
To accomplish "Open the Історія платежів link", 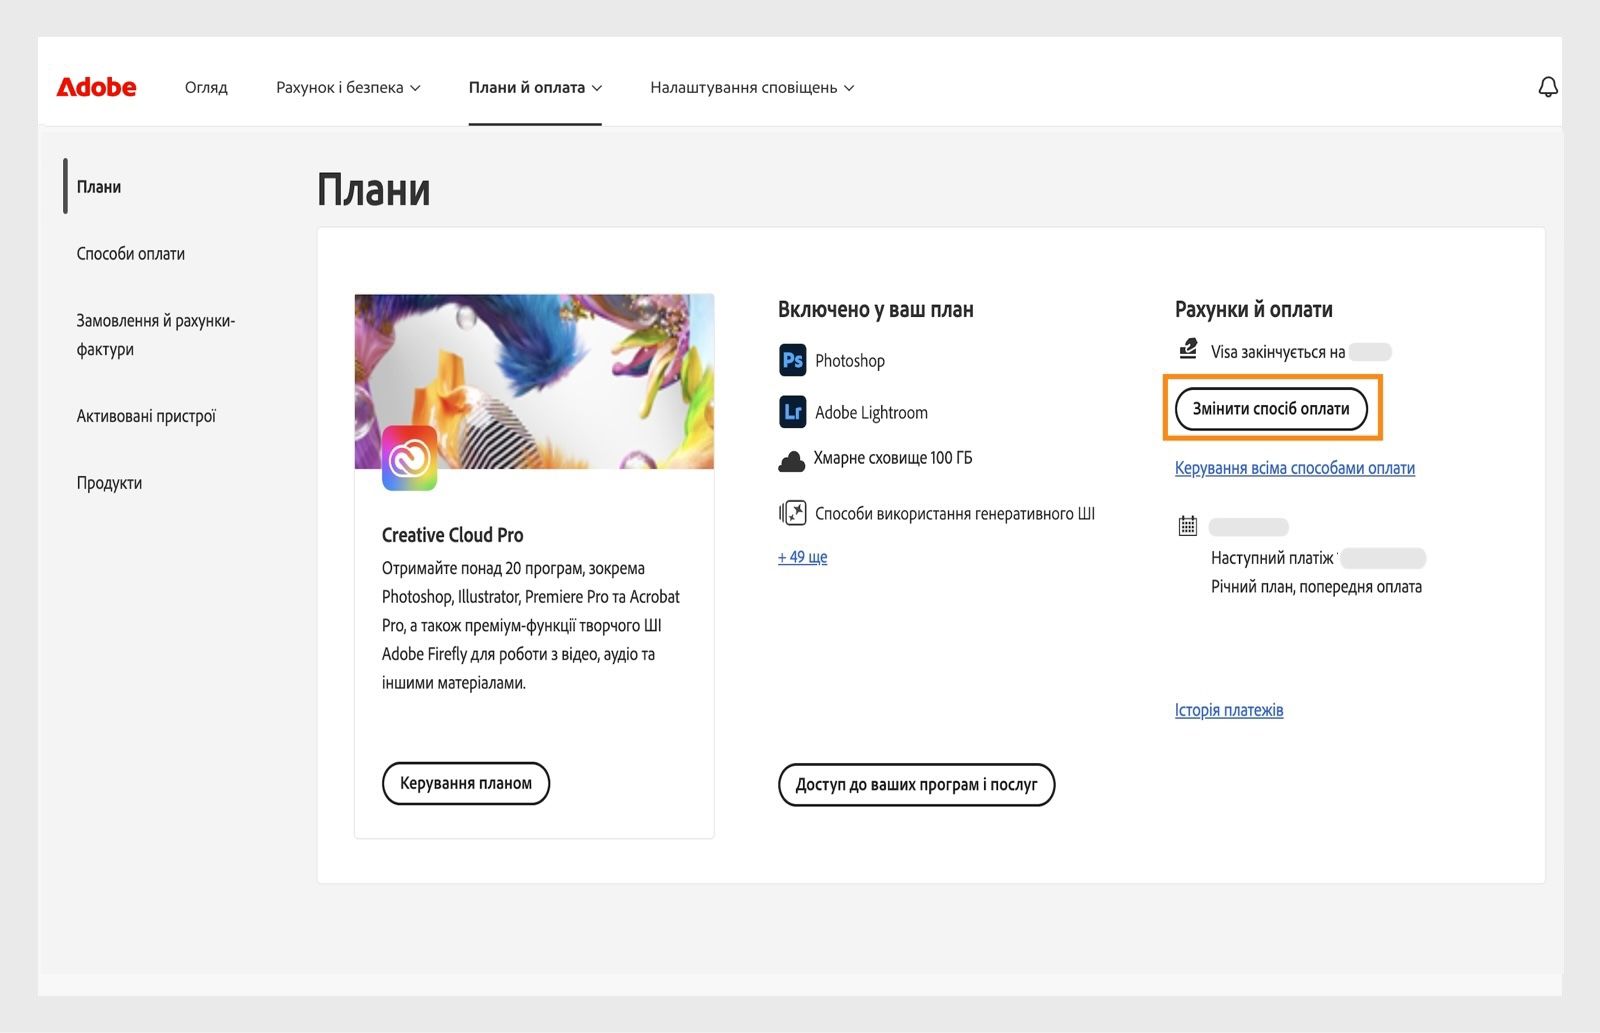I will click(1229, 710).
